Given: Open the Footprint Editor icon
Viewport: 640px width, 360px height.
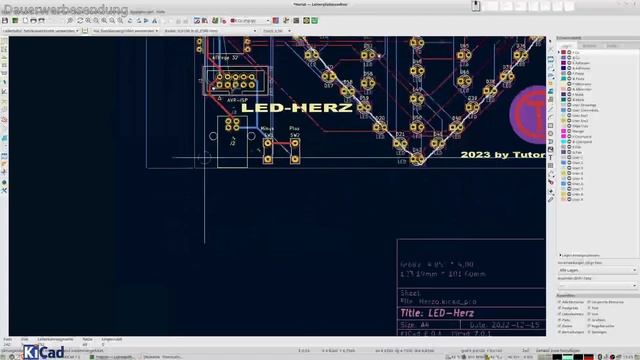Looking at the screenshot, I should 197,20.
